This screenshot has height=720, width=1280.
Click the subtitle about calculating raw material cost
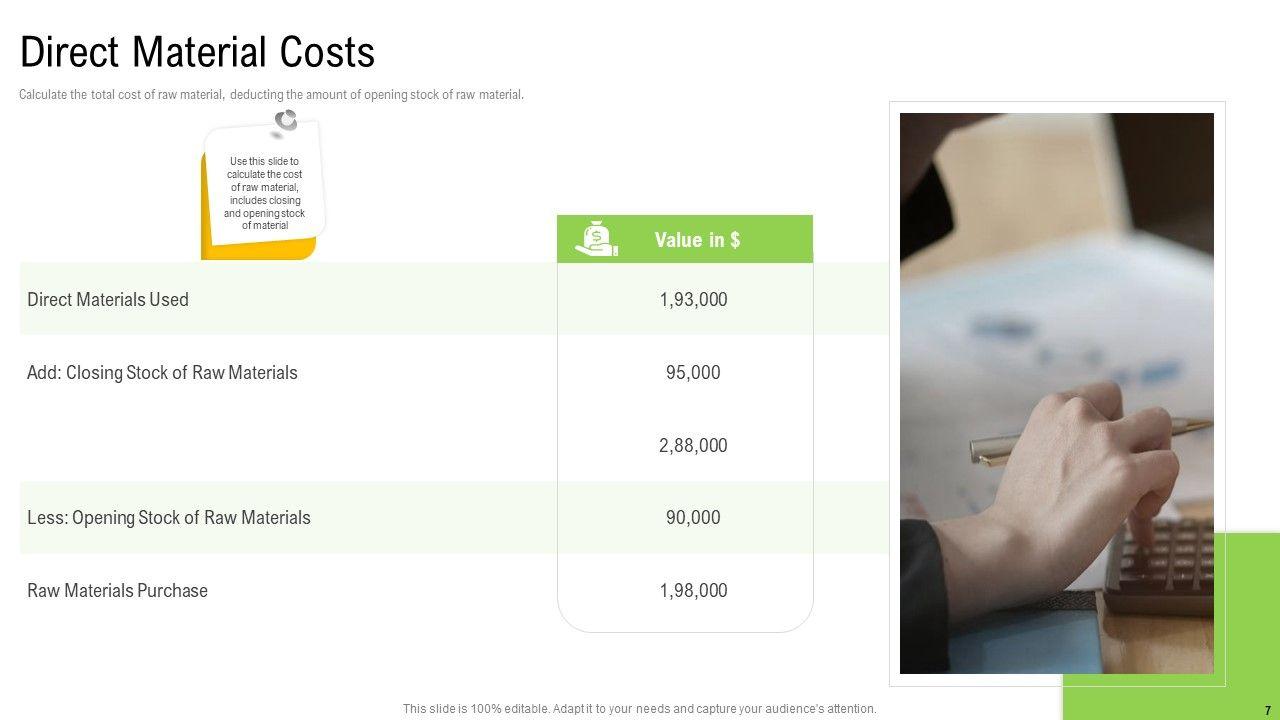click(271, 95)
